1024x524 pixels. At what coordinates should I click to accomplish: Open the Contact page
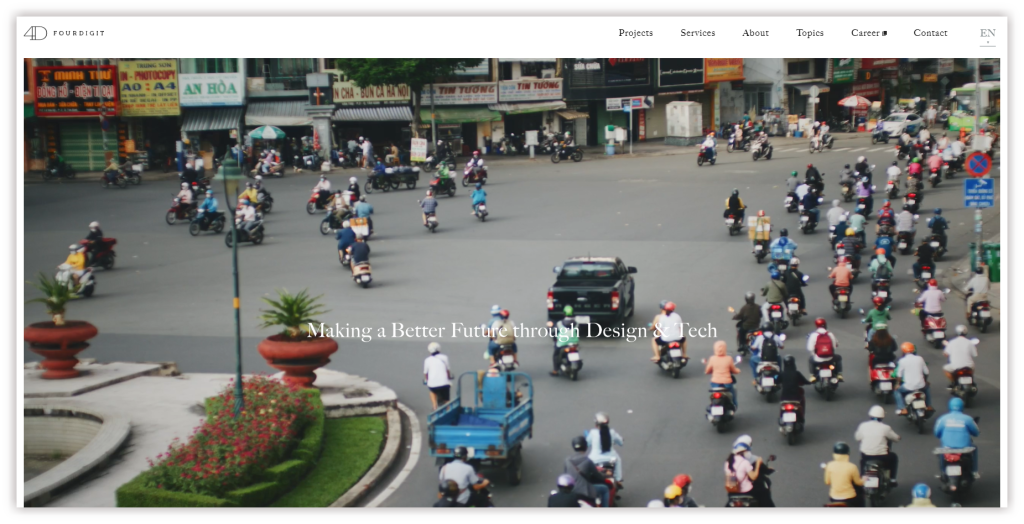pyautogui.click(x=930, y=33)
